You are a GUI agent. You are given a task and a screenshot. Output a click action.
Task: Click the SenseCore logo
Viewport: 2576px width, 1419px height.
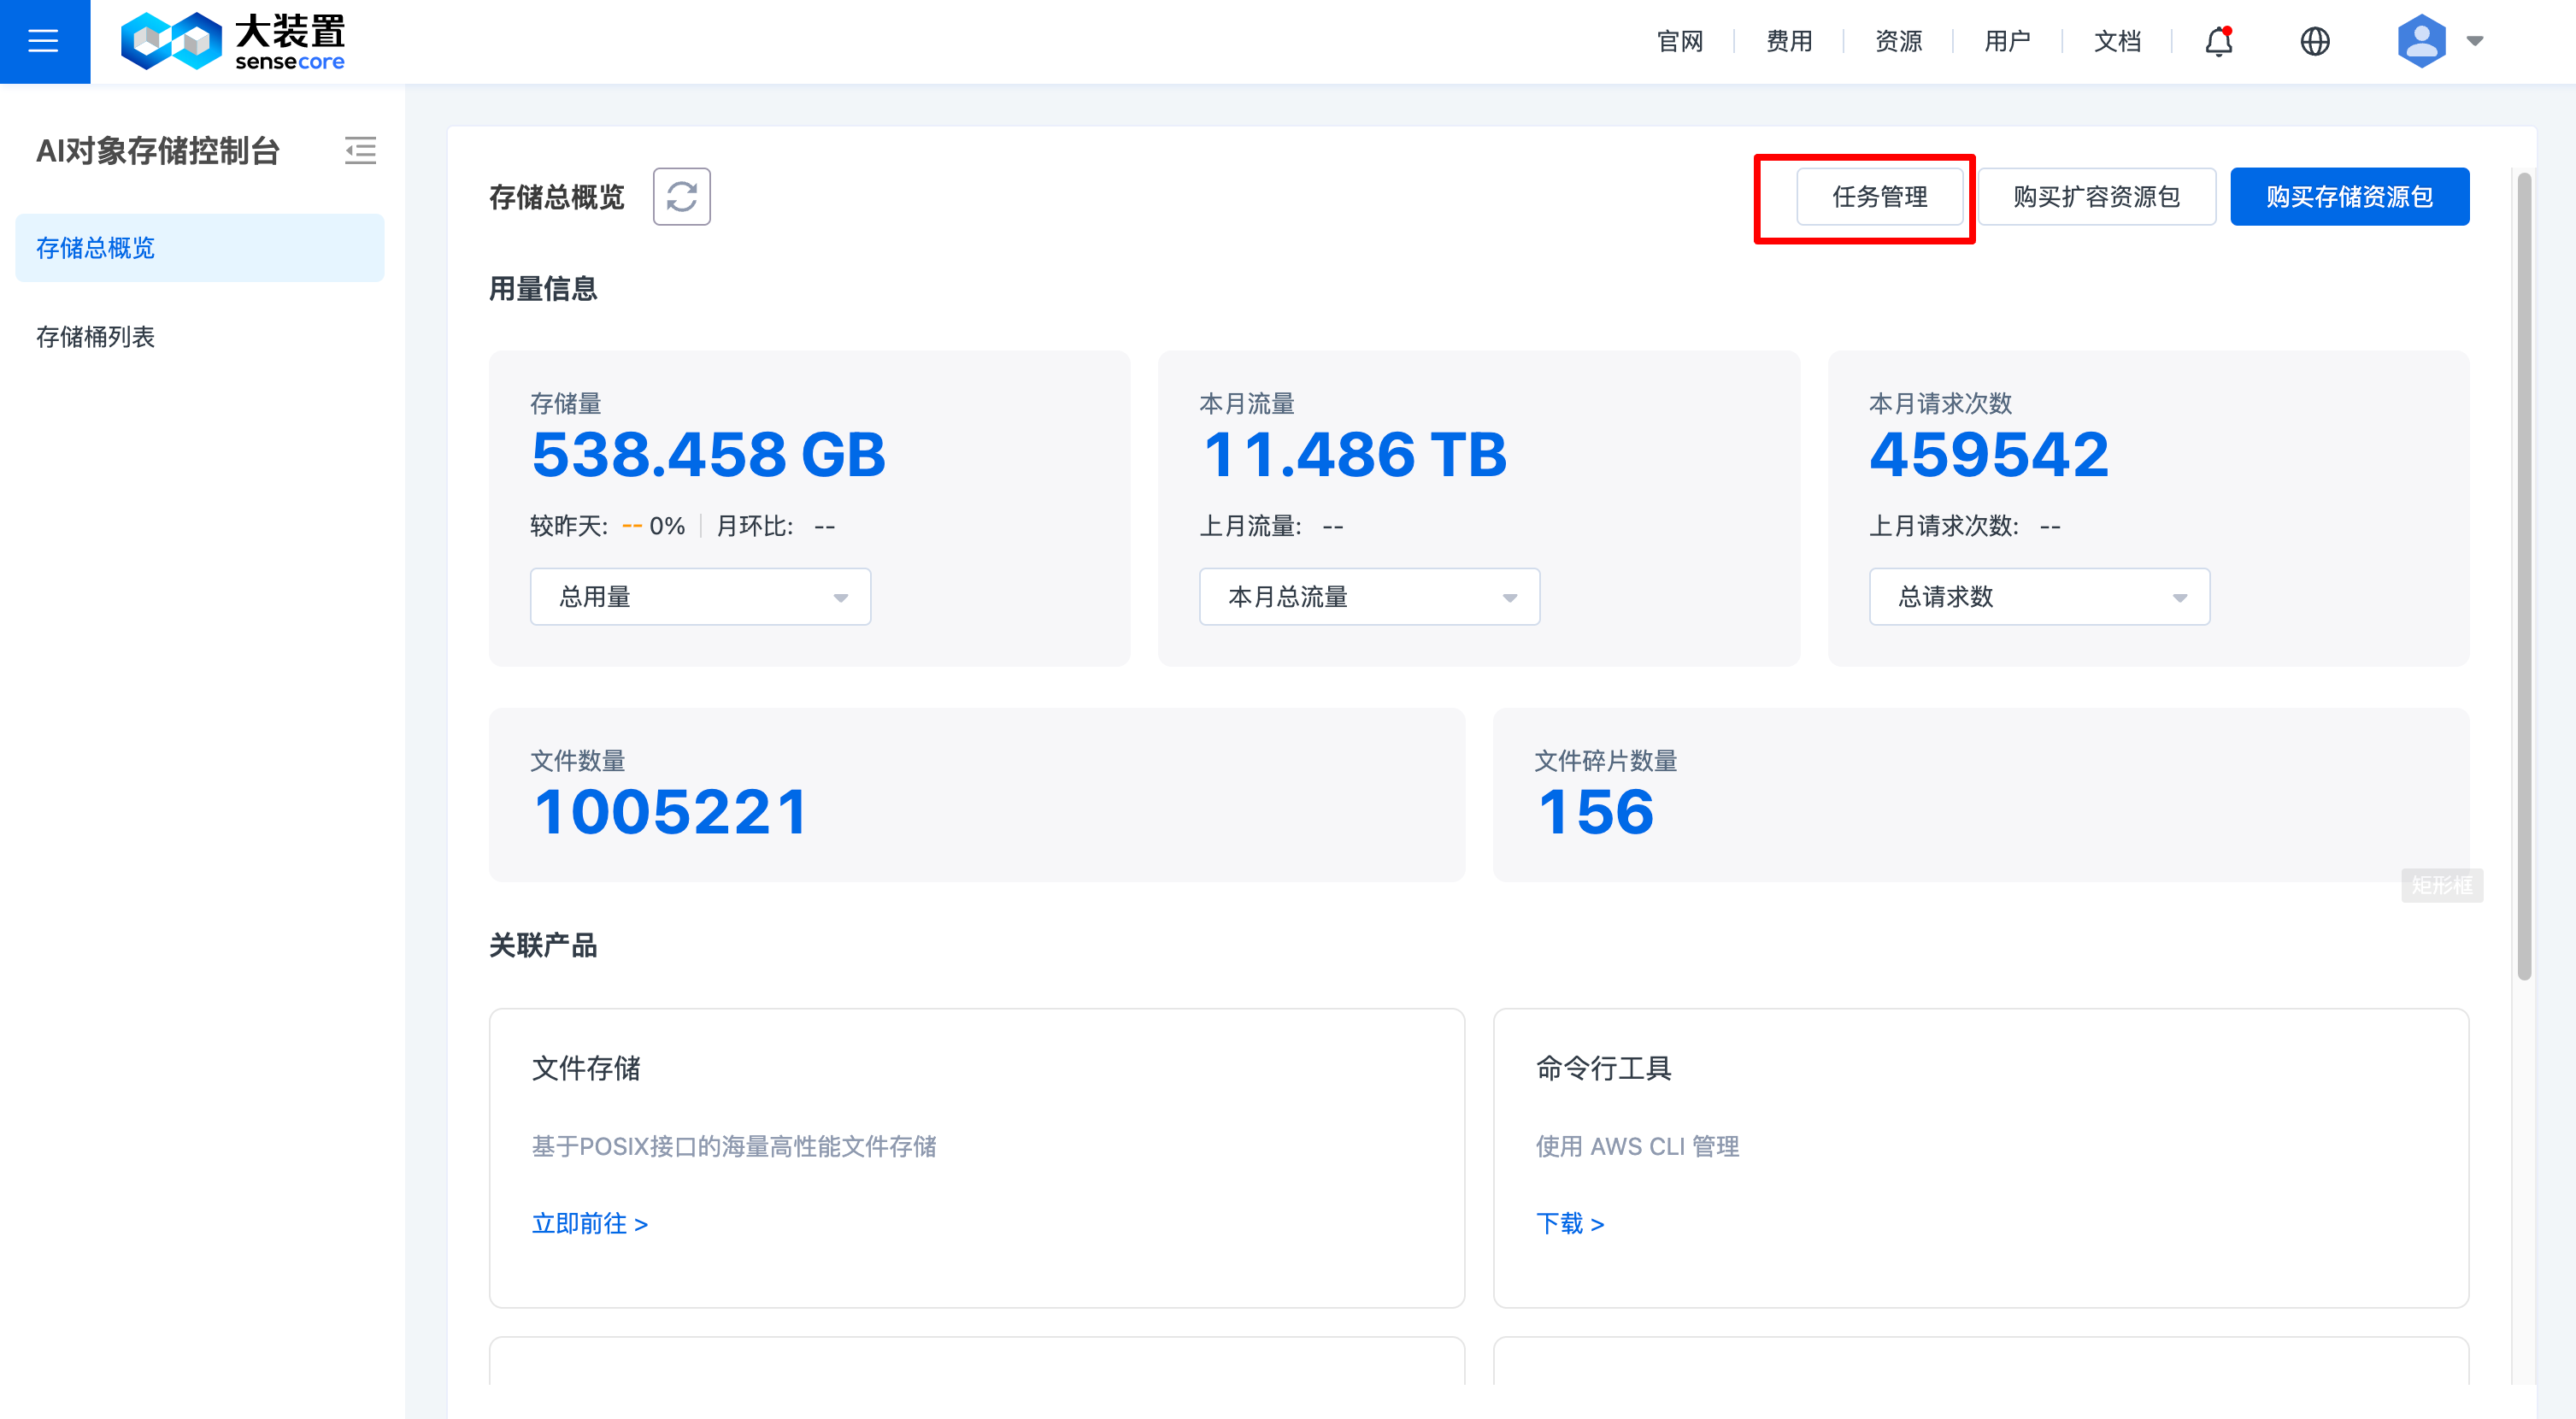click(x=232, y=41)
